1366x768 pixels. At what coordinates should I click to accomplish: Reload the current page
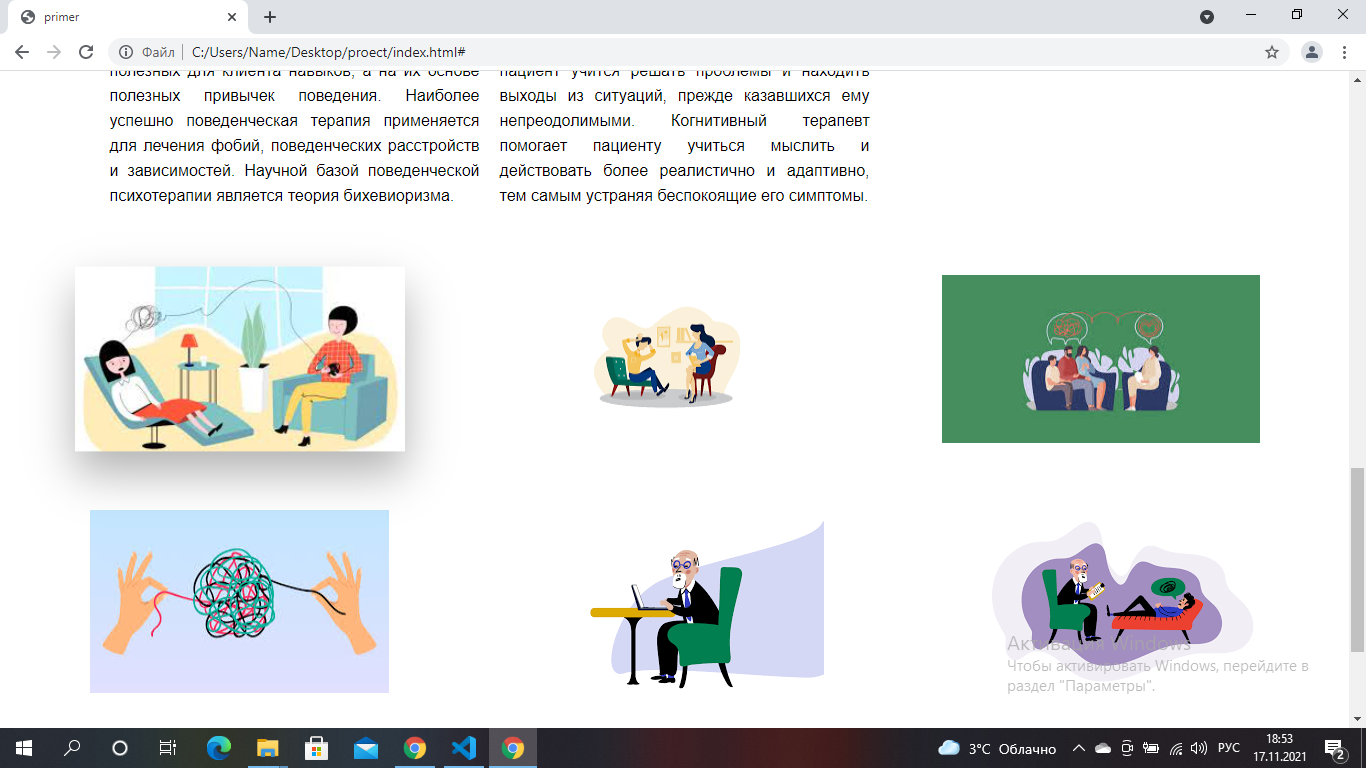[x=86, y=52]
